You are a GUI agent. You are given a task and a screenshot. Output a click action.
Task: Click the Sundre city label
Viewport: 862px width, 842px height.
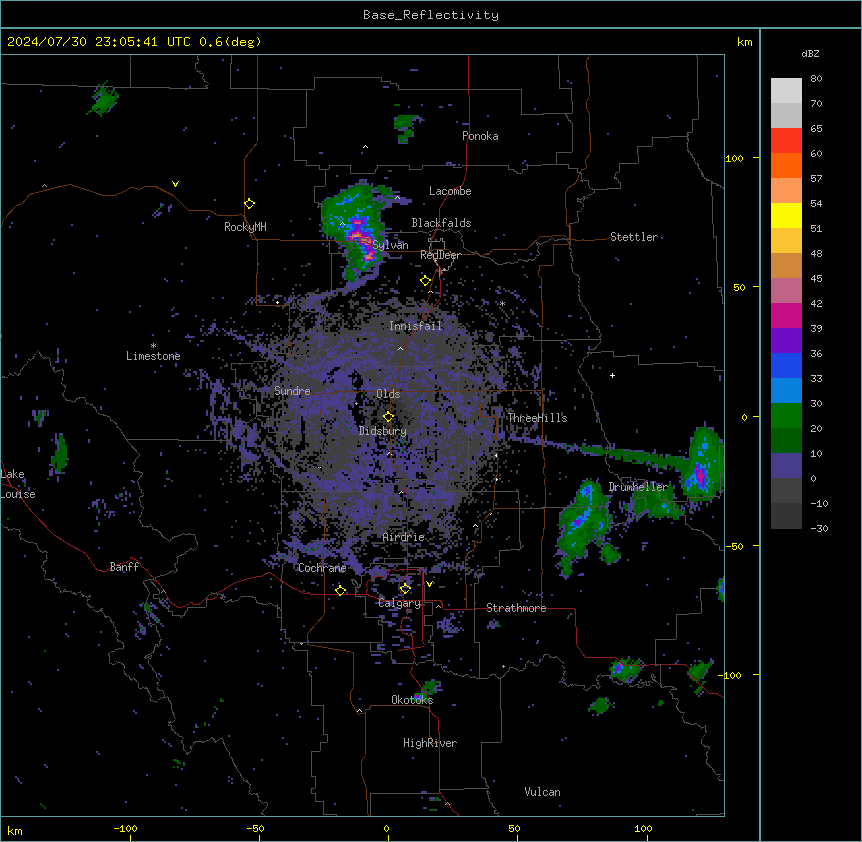tap(292, 391)
